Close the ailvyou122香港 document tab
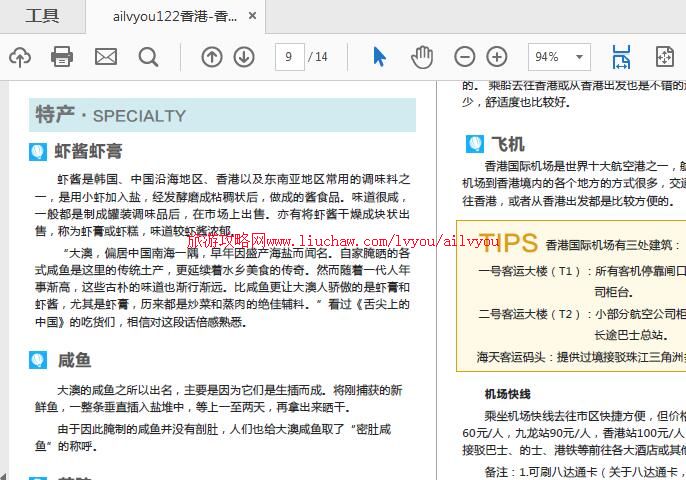Viewport: 686px width, 480px height. [x=253, y=17]
